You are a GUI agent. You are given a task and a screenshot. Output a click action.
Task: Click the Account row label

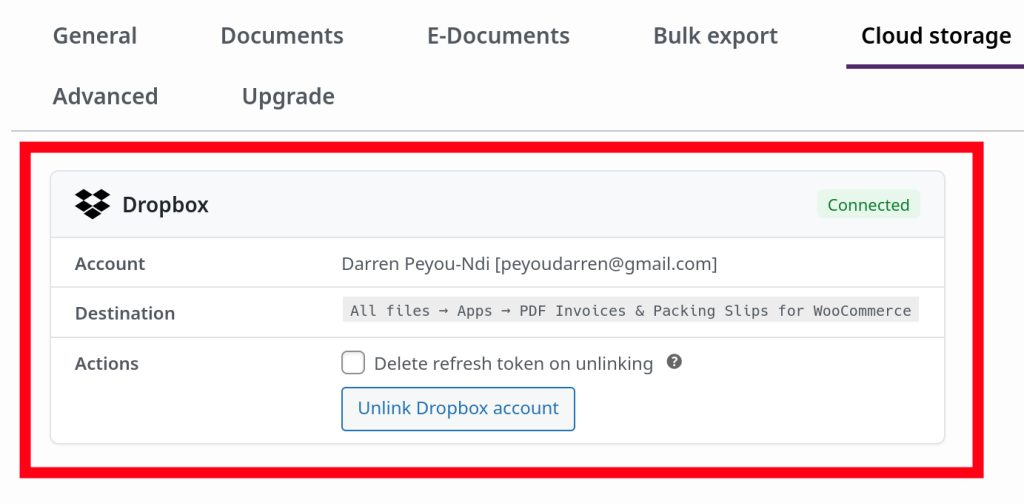point(110,264)
